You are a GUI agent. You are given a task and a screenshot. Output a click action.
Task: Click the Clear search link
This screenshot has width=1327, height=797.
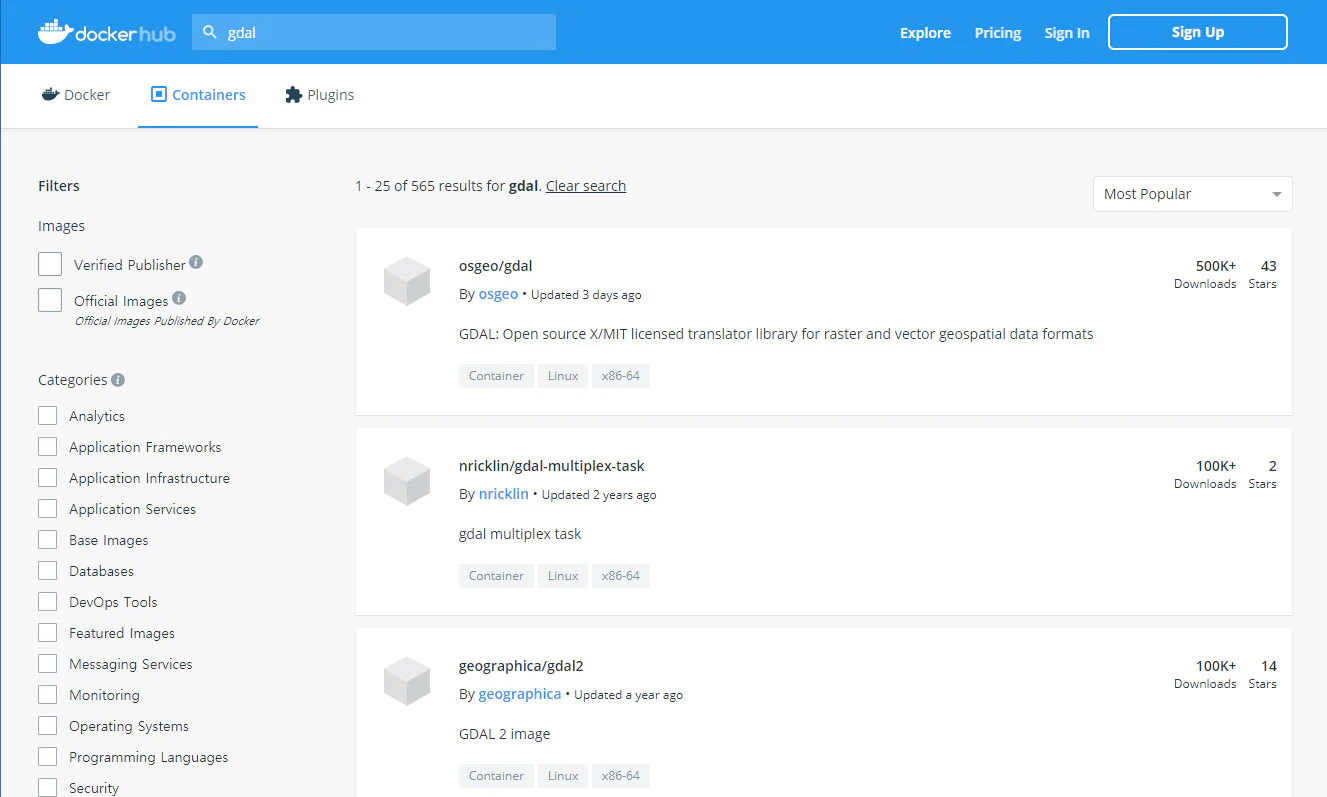pos(586,186)
